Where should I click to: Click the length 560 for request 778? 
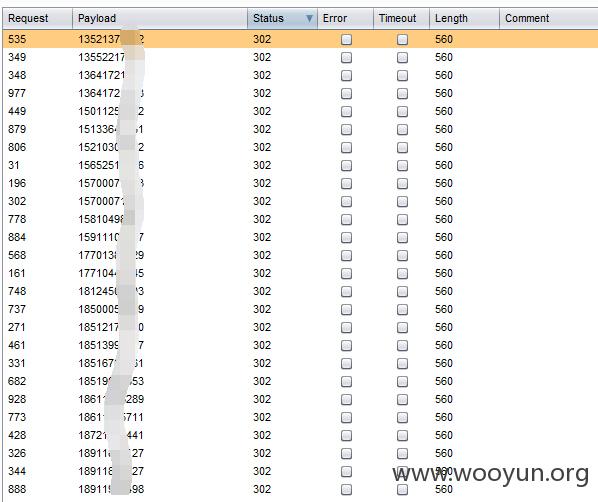[444, 219]
